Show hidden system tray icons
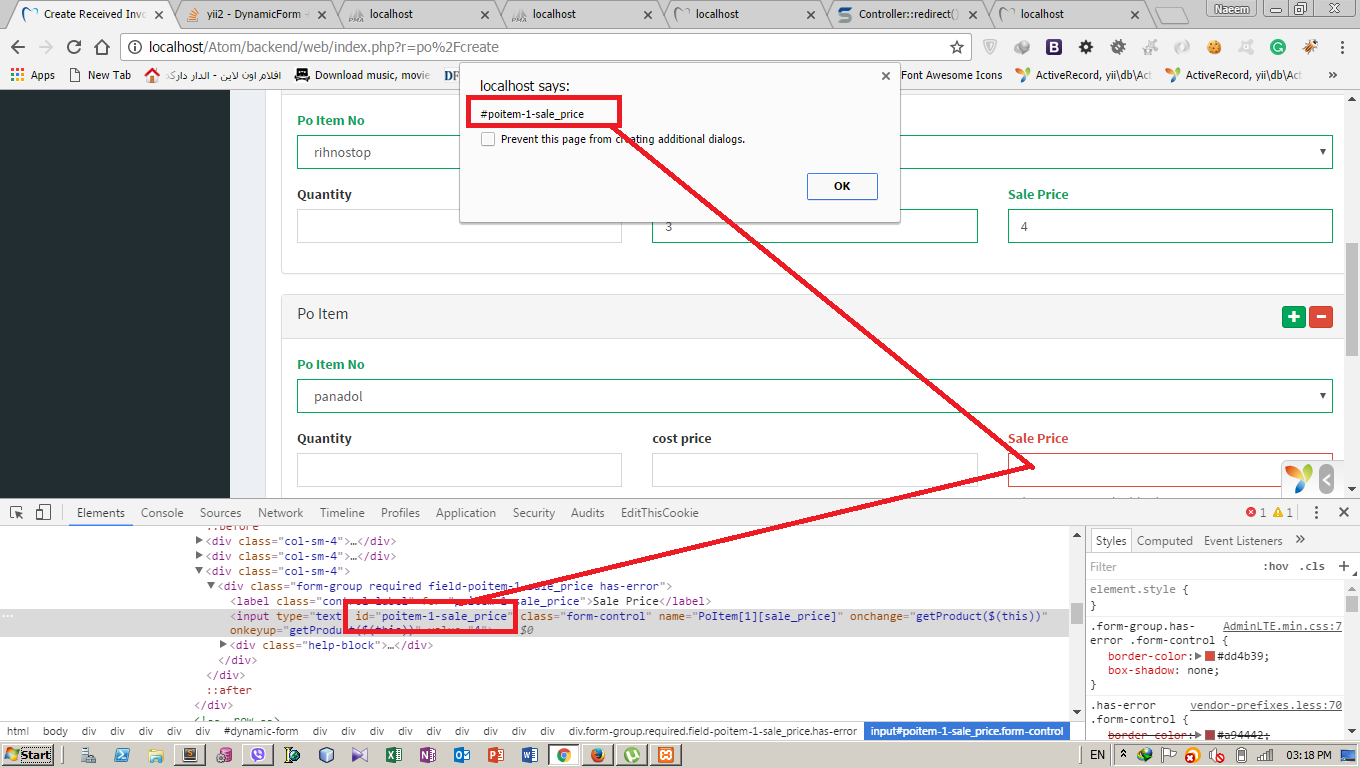 (x=1125, y=754)
